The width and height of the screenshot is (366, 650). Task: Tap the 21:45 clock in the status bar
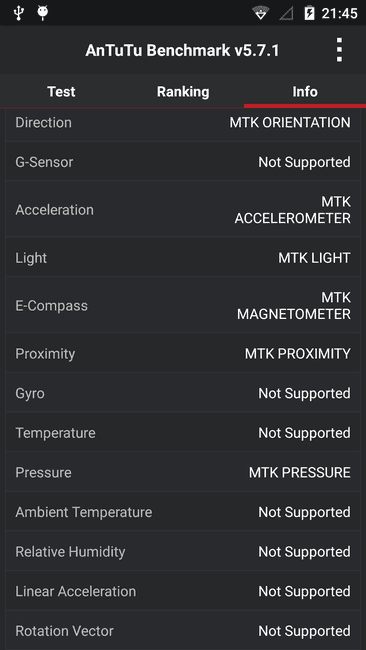coord(339,14)
